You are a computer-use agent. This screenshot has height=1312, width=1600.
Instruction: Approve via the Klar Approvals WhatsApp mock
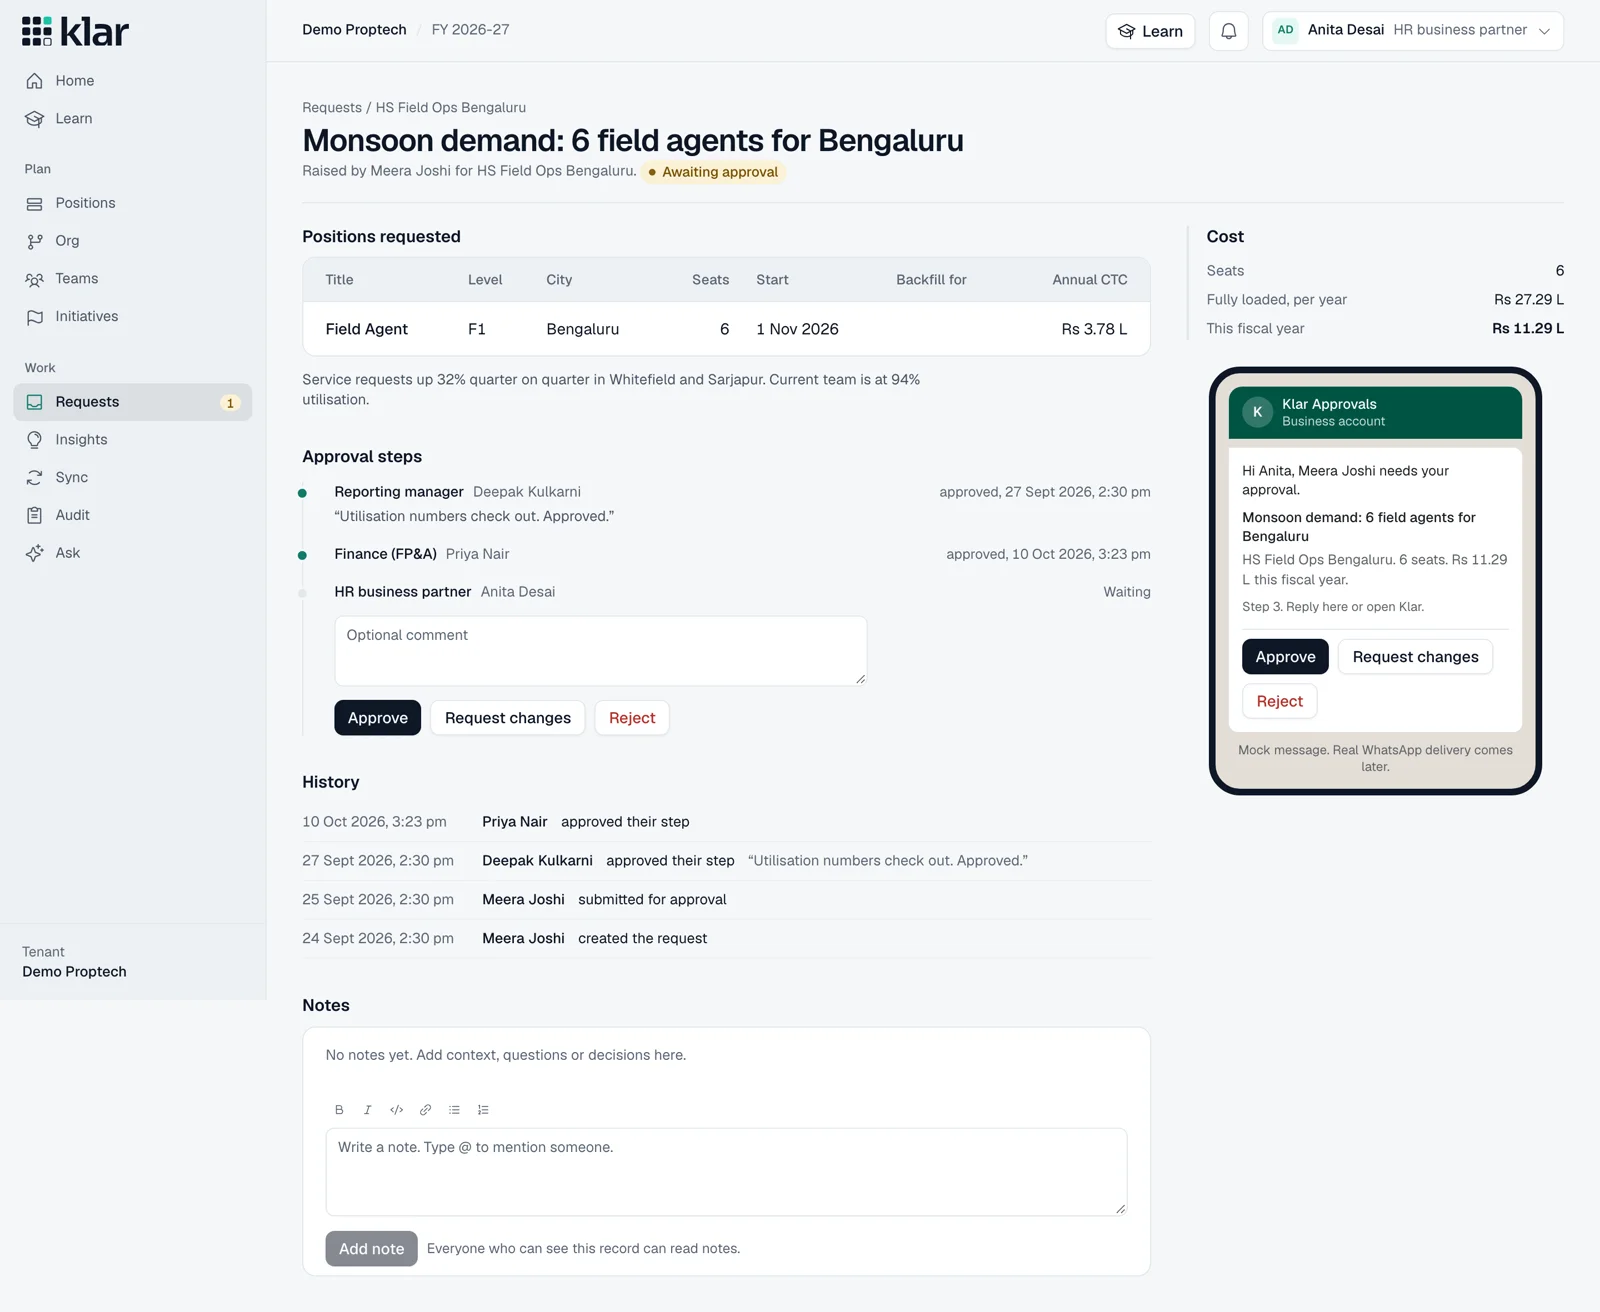click(1285, 657)
